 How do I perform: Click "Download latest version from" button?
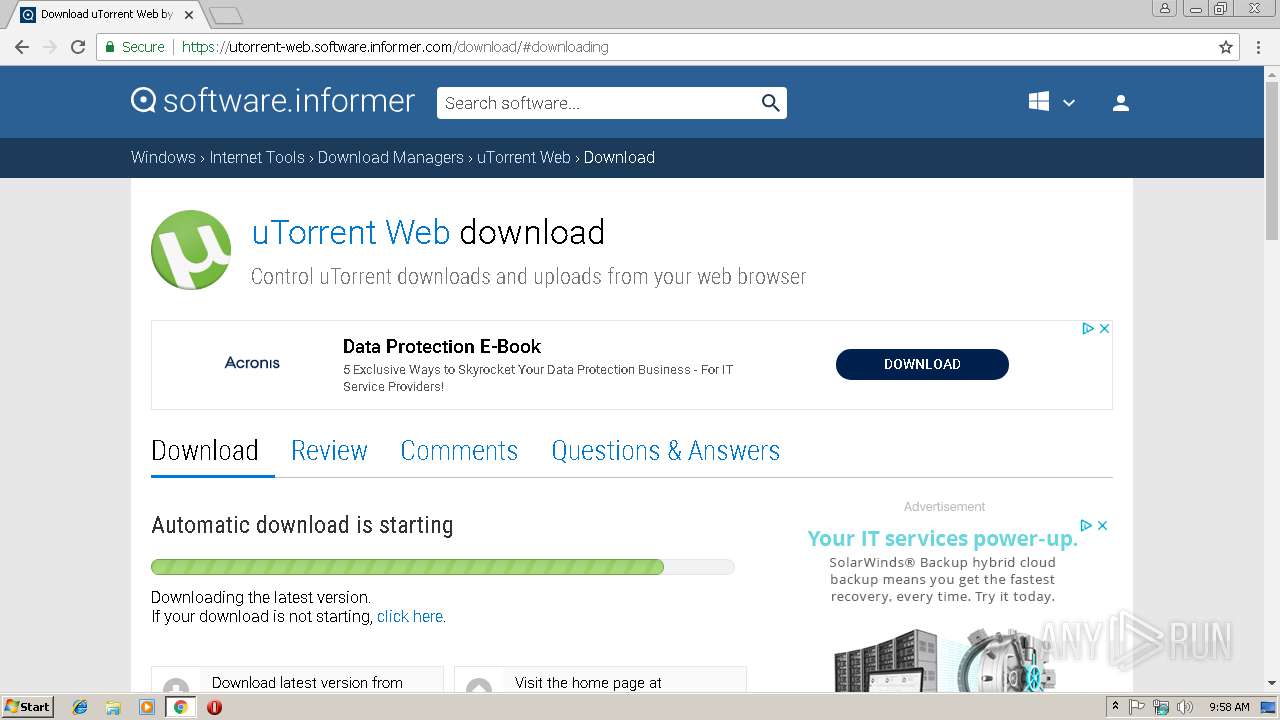tap(297, 679)
